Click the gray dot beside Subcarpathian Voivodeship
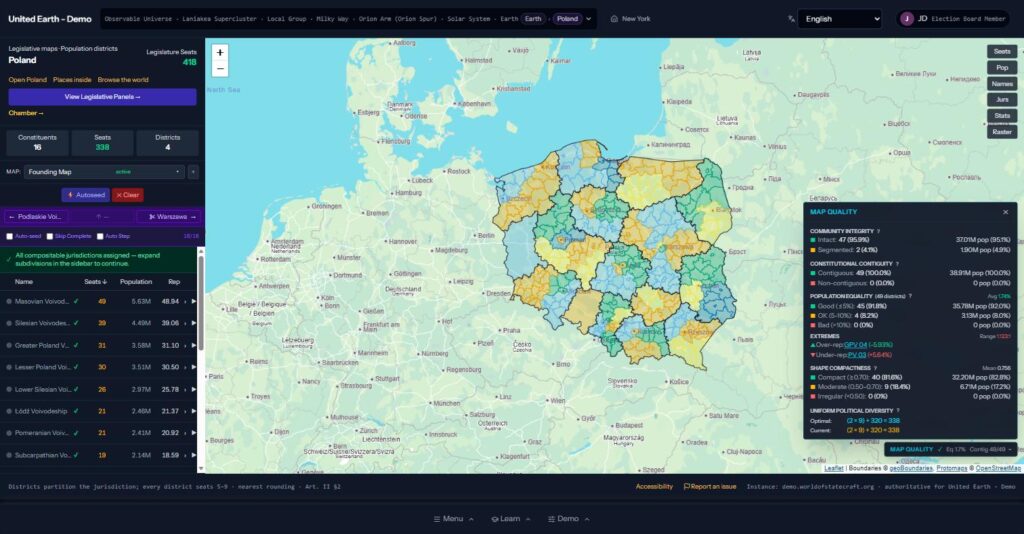The image size is (1024, 534). coord(9,455)
